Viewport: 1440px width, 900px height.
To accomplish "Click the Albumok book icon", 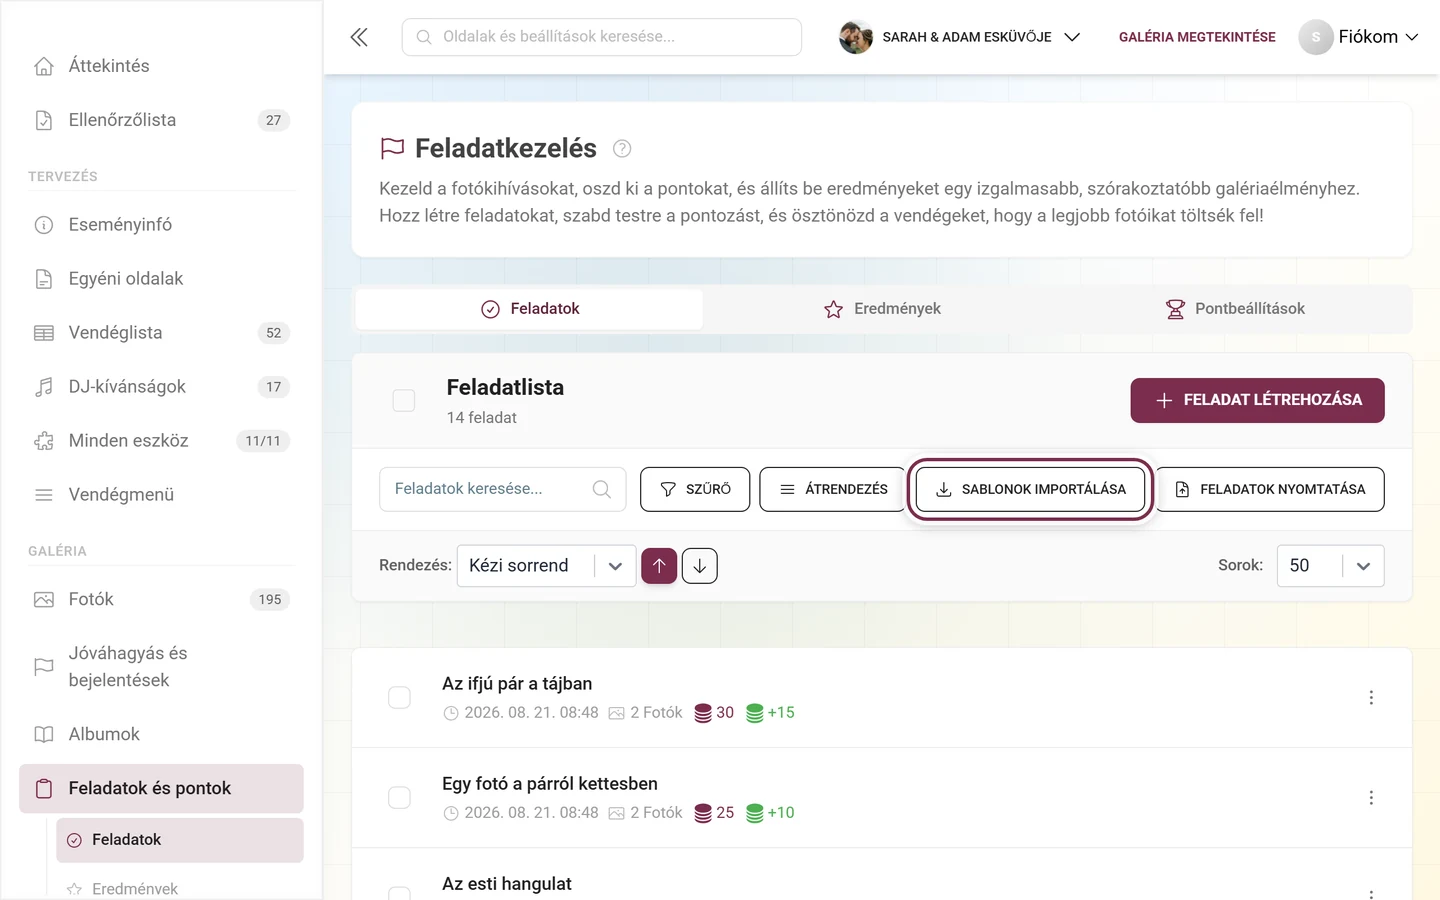I will tap(44, 734).
